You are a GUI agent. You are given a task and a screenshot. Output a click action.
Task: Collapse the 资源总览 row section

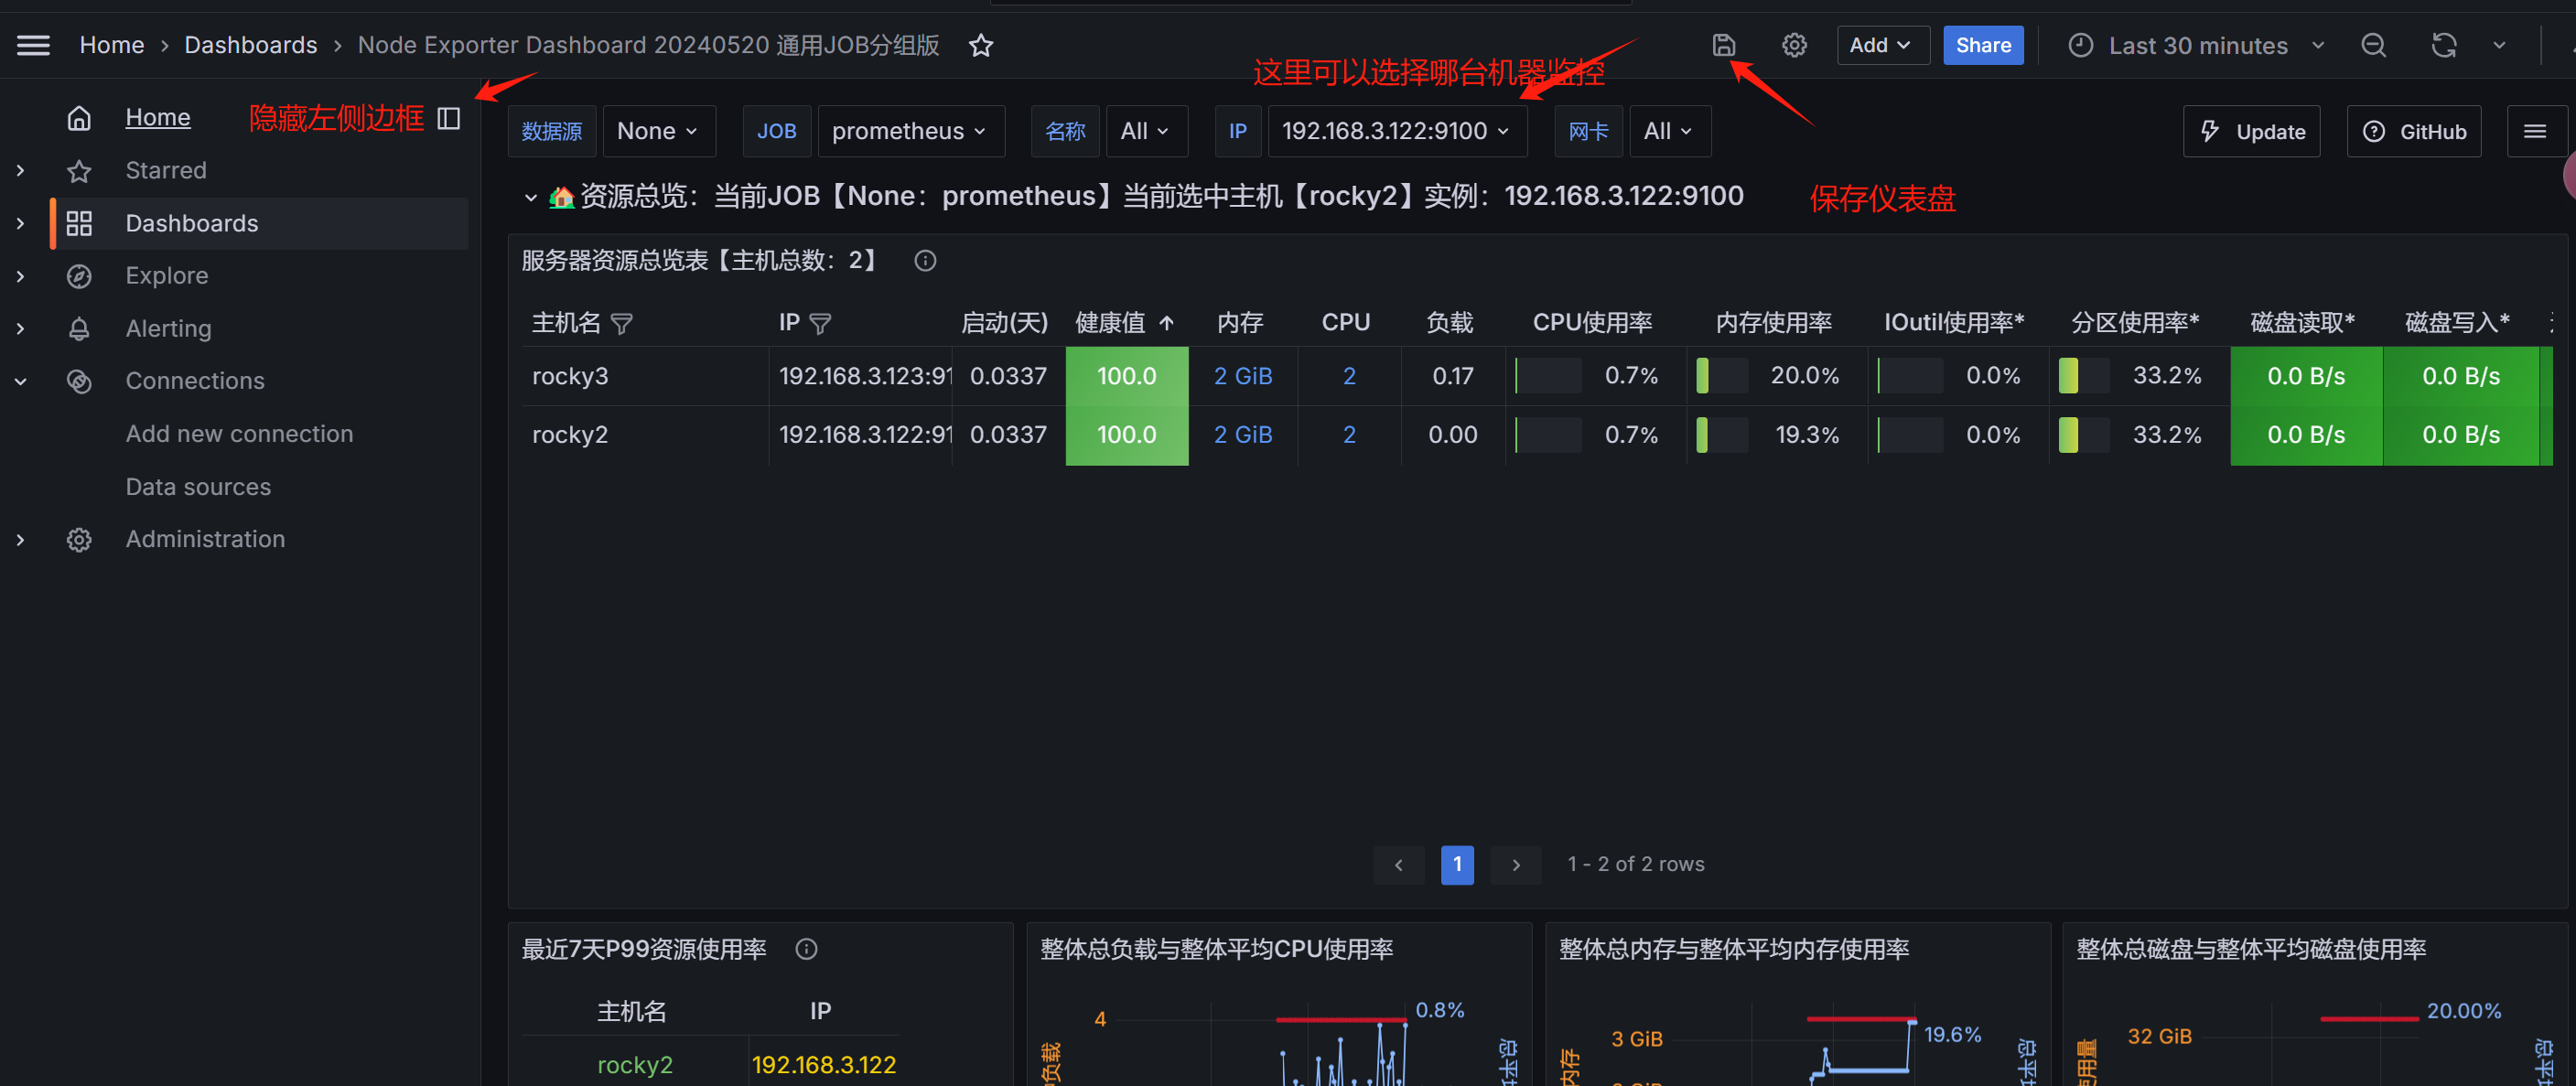[x=531, y=197]
